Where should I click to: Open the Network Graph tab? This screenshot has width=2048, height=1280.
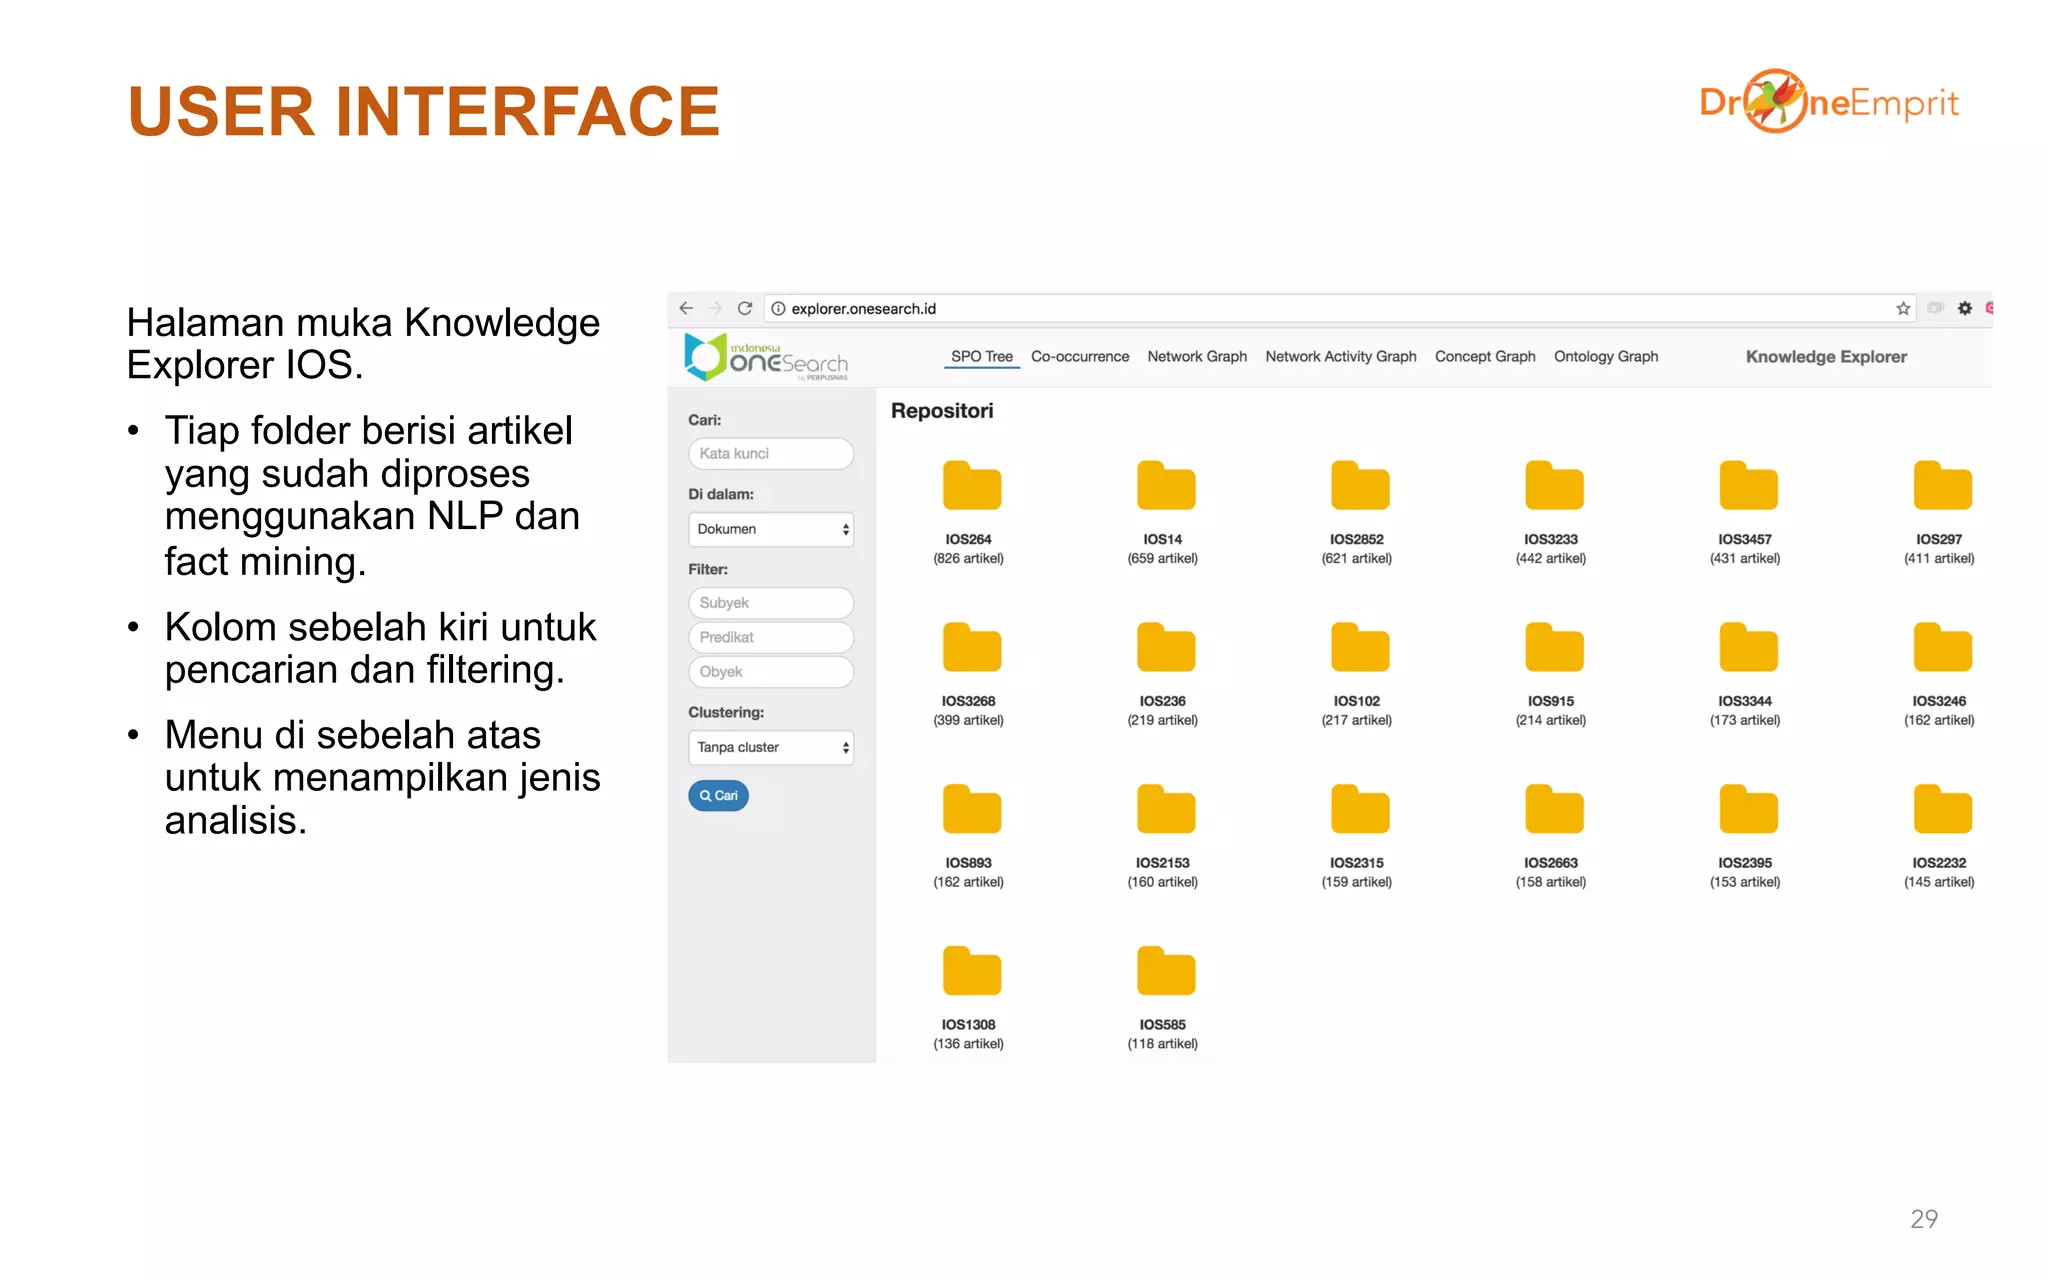pyautogui.click(x=1196, y=356)
